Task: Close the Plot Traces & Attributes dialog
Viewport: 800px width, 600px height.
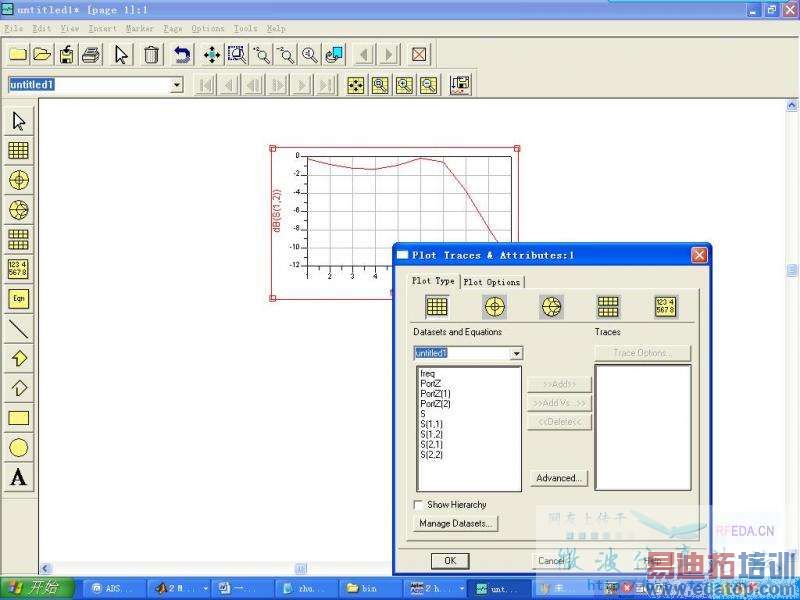Action: point(699,255)
